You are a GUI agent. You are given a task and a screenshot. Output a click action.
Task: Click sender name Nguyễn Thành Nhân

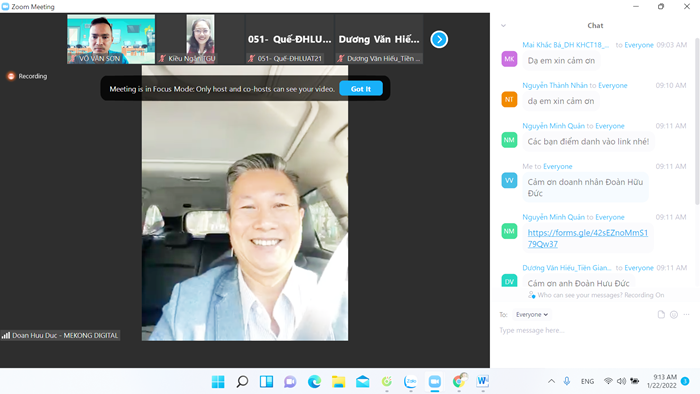coord(555,85)
